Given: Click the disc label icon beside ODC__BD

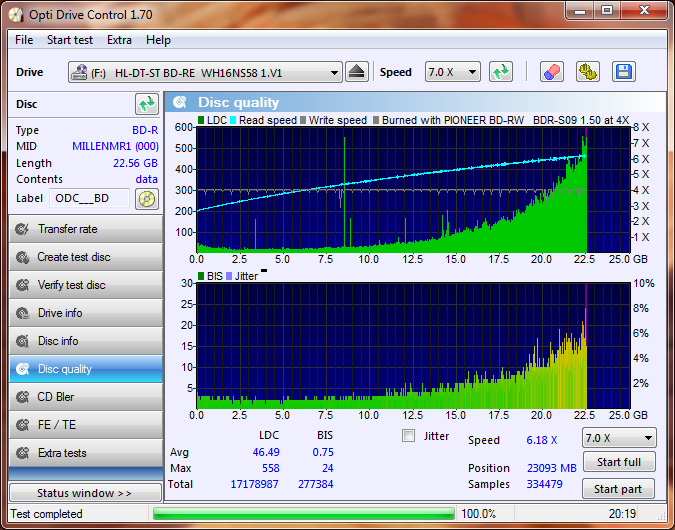Looking at the screenshot, I should pos(147,198).
